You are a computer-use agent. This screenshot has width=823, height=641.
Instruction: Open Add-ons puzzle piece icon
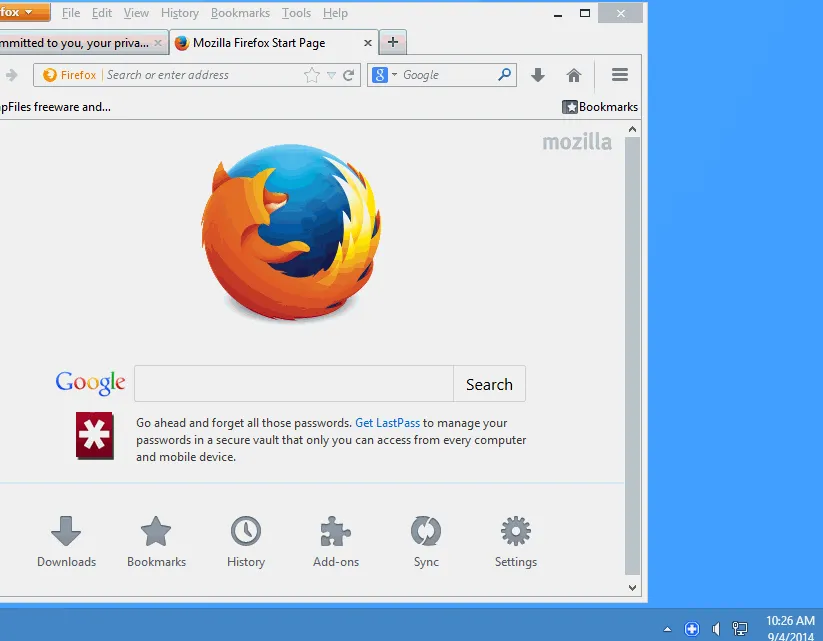(x=336, y=542)
